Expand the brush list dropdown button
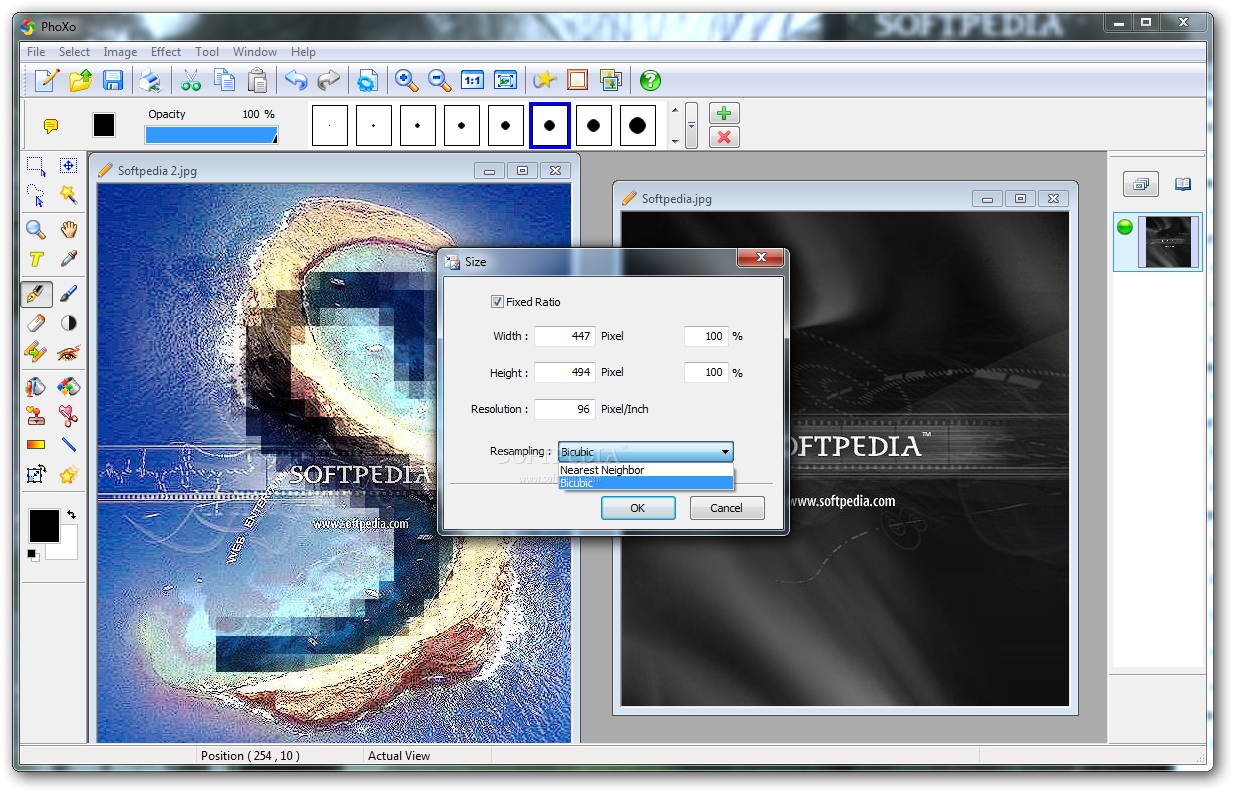 [691, 125]
